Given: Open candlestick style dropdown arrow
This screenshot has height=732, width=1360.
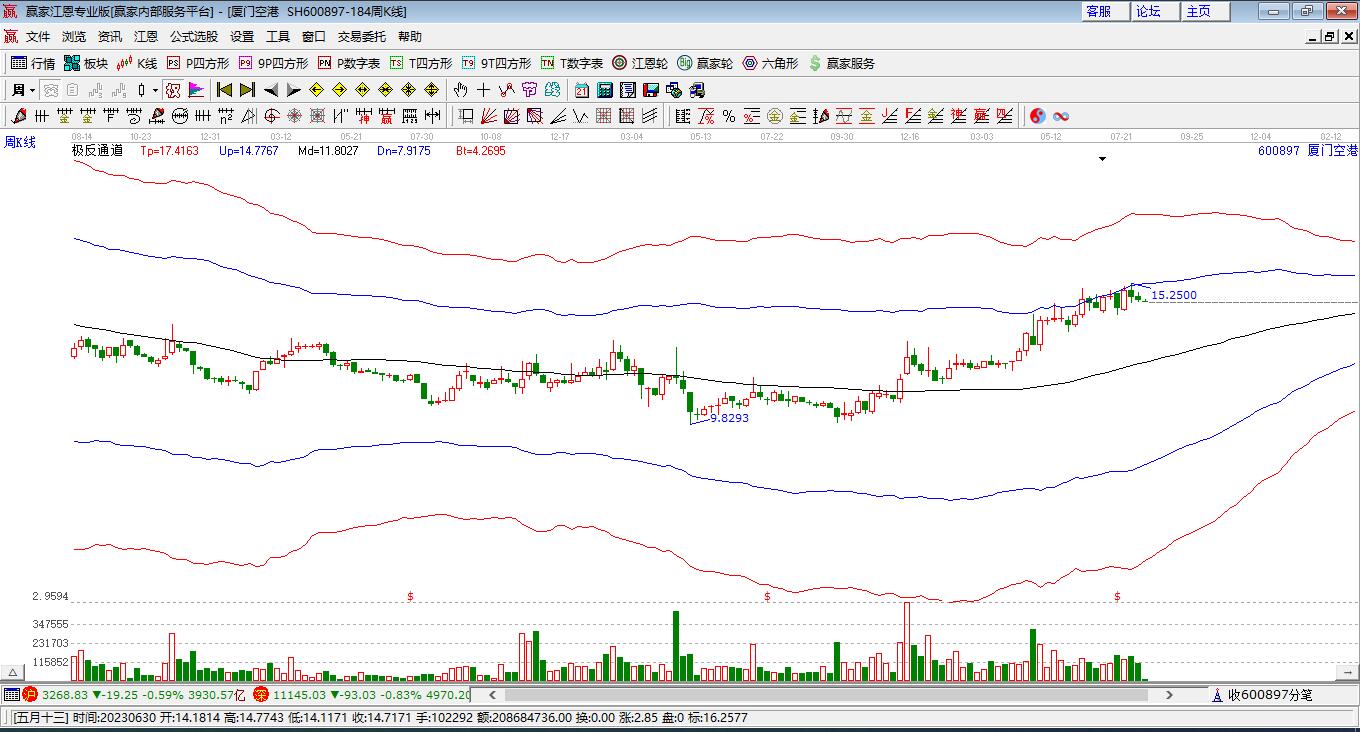Looking at the screenshot, I should (155, 90).
